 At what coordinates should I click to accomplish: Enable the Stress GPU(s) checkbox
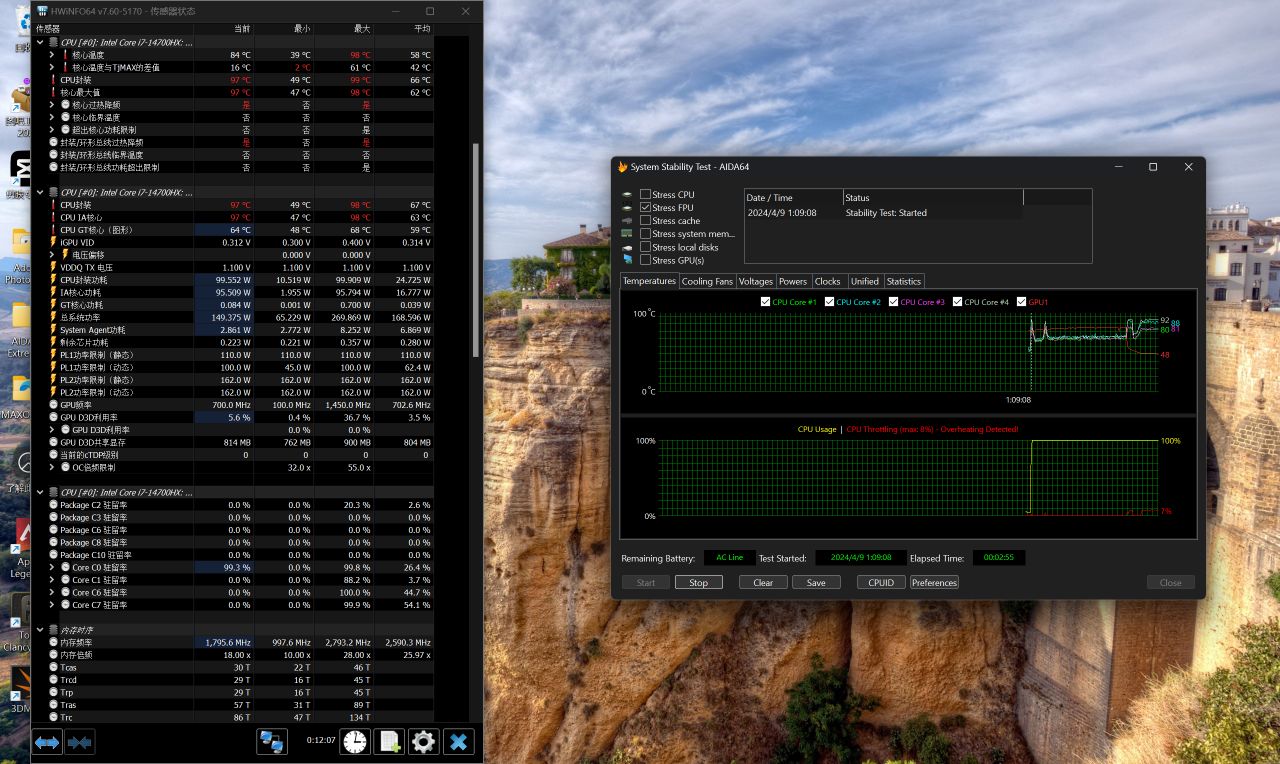(645, 260)
